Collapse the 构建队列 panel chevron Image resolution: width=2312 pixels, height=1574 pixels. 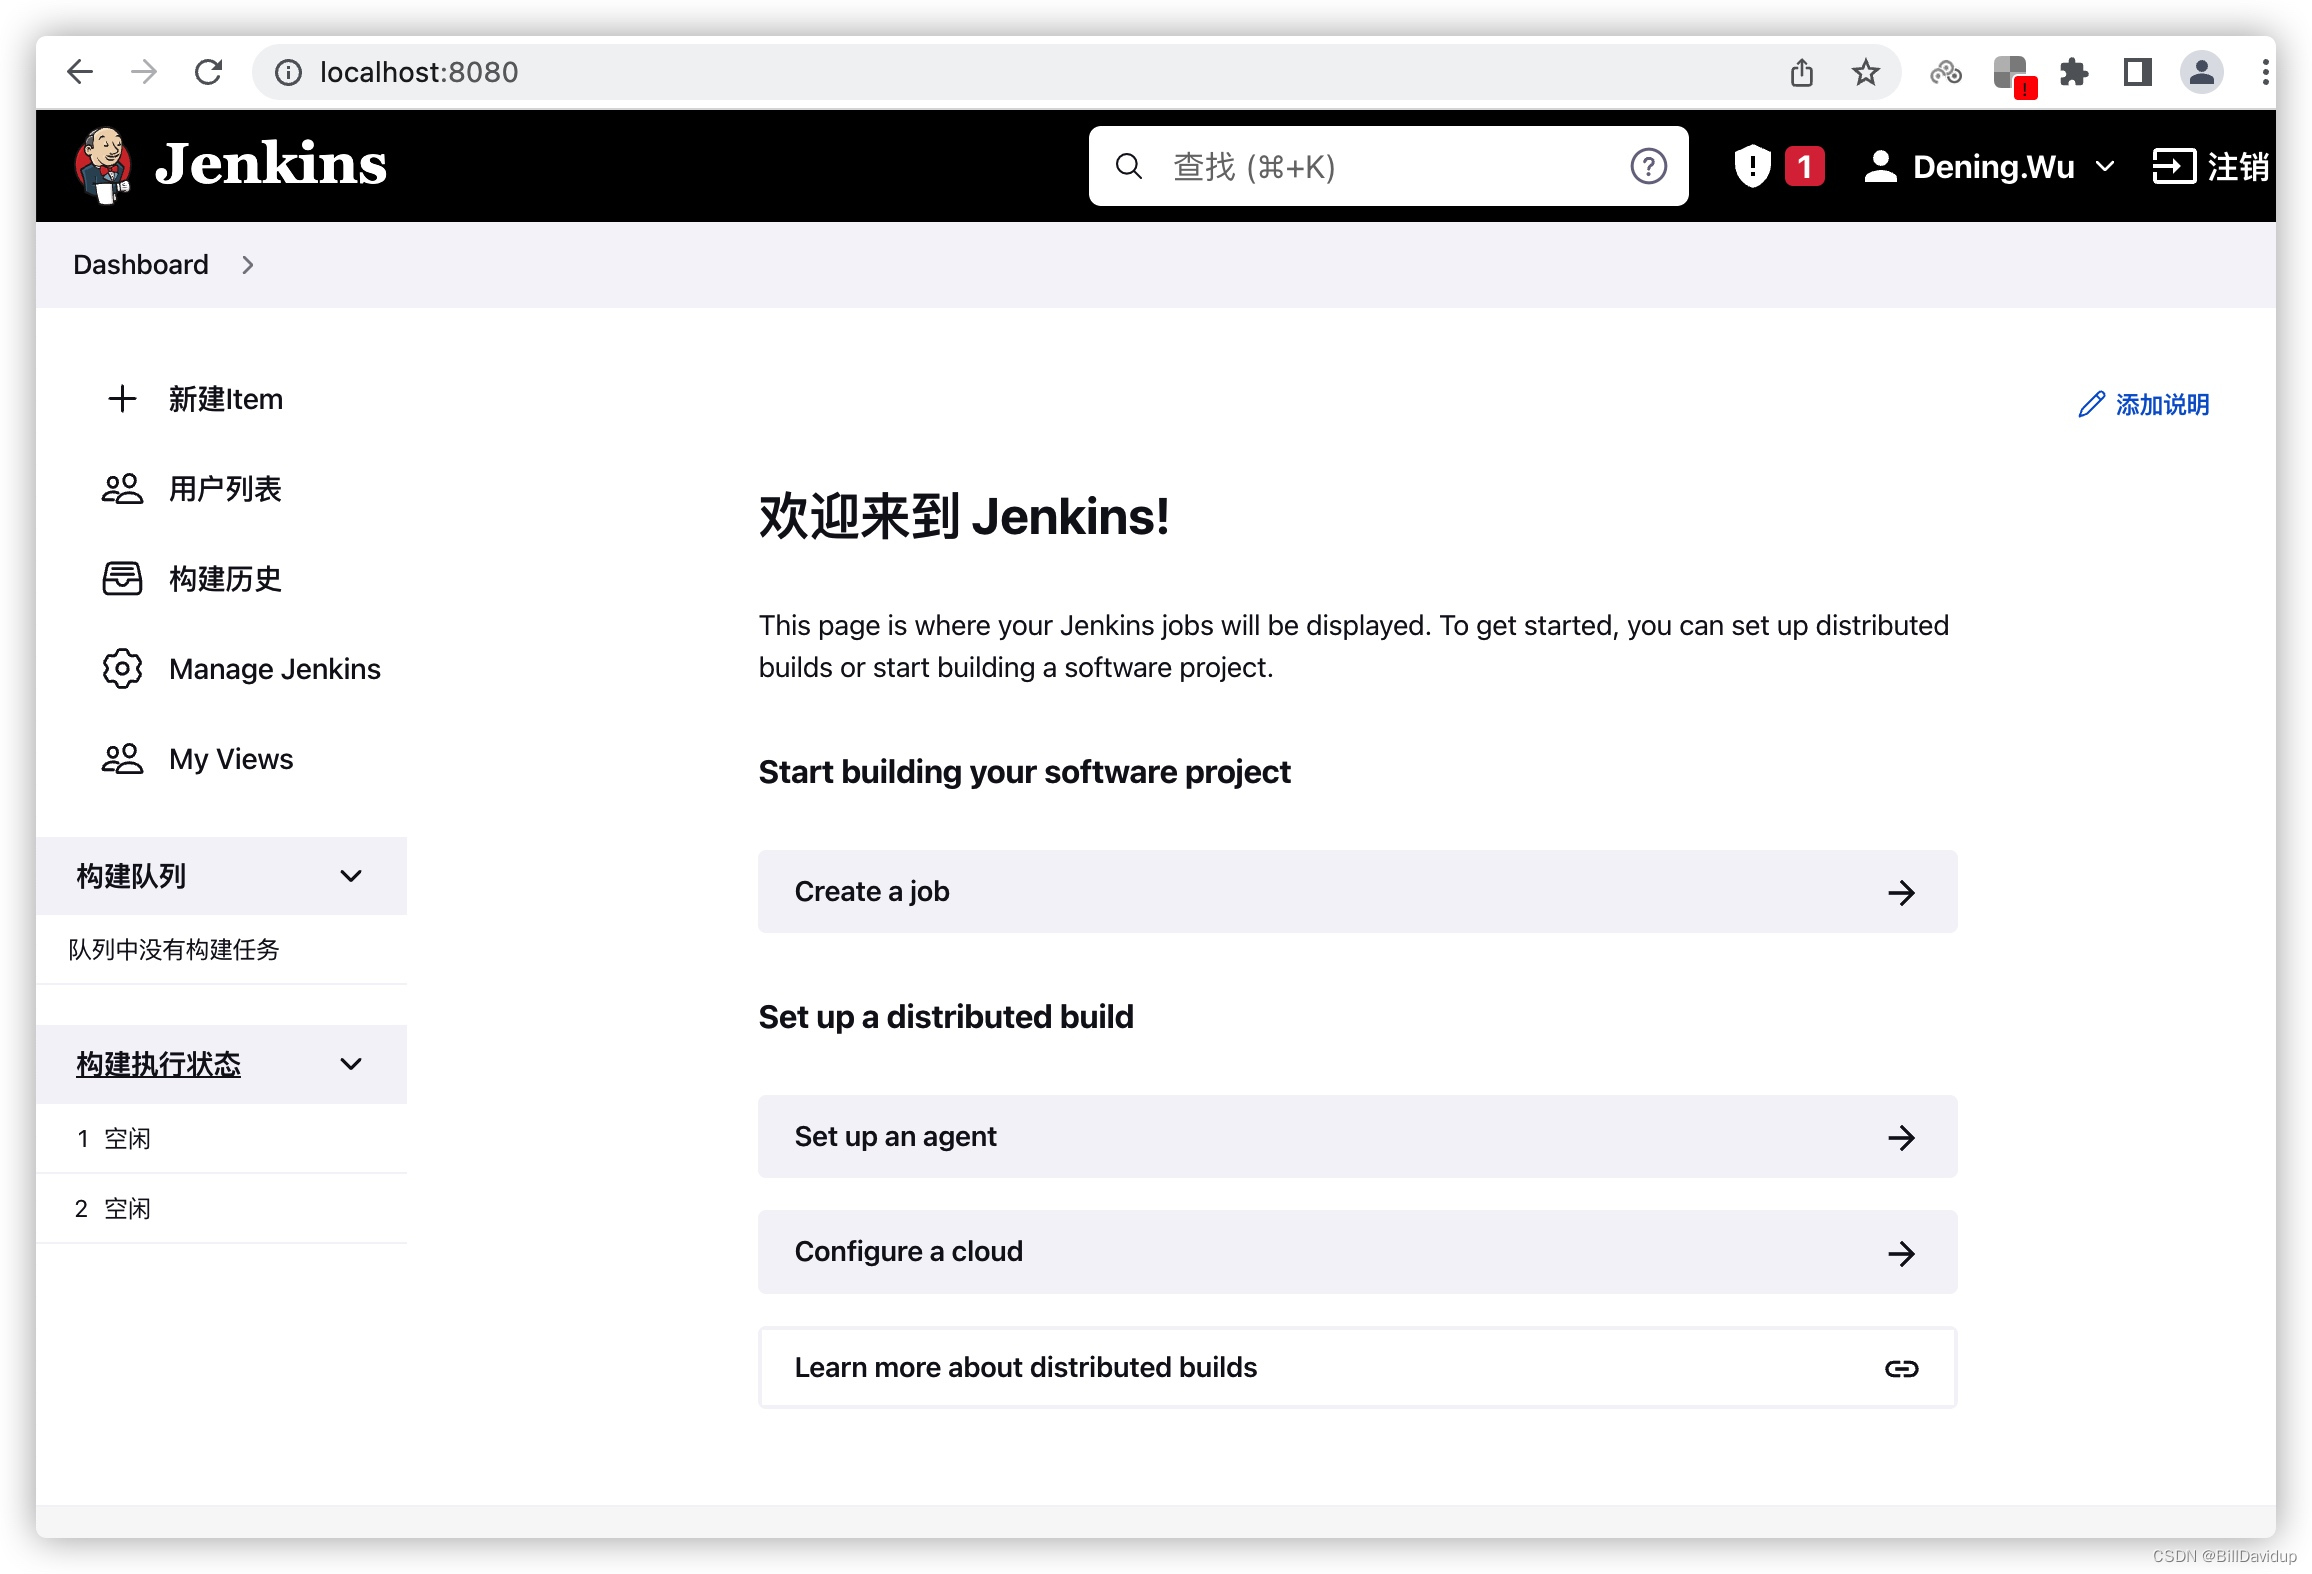[351, 876]
